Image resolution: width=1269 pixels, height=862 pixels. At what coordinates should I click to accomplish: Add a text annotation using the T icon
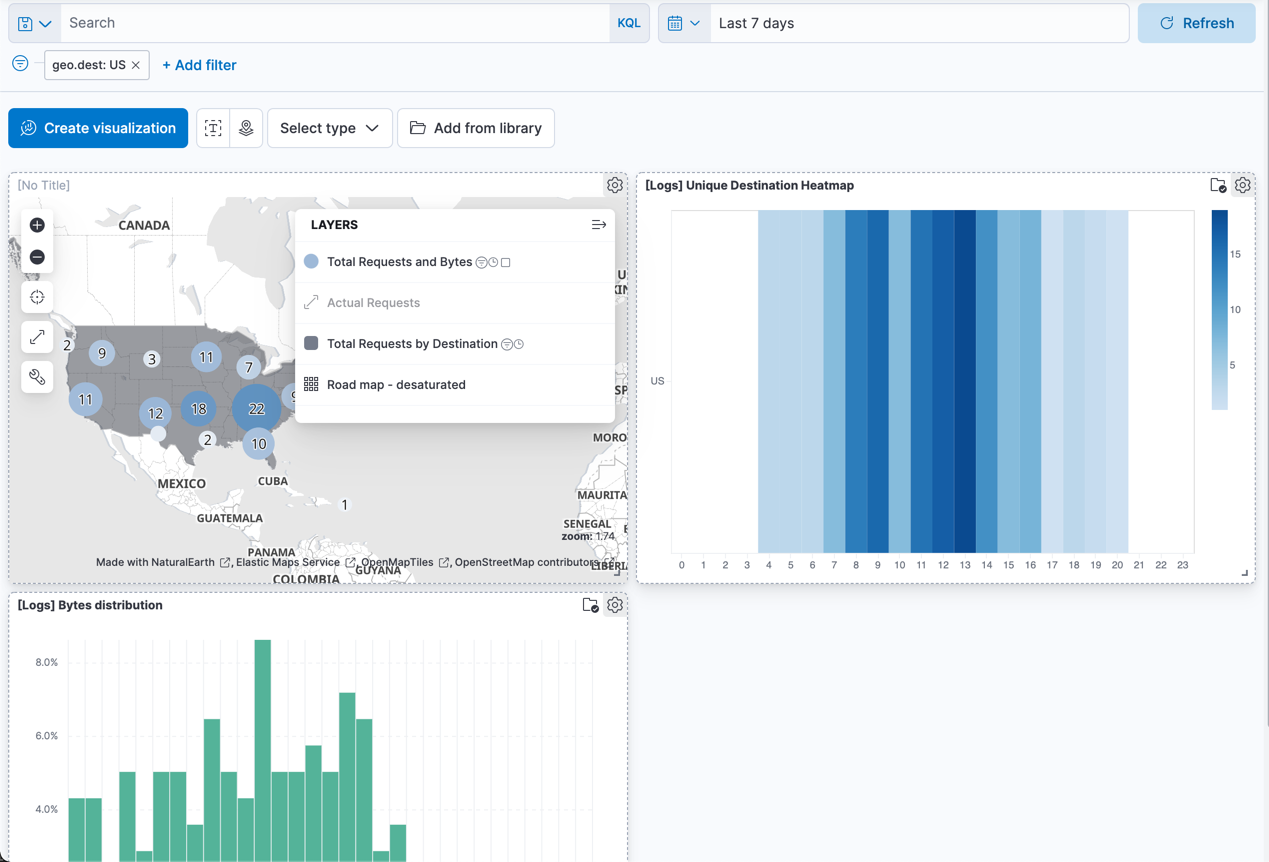click(212, 128)
